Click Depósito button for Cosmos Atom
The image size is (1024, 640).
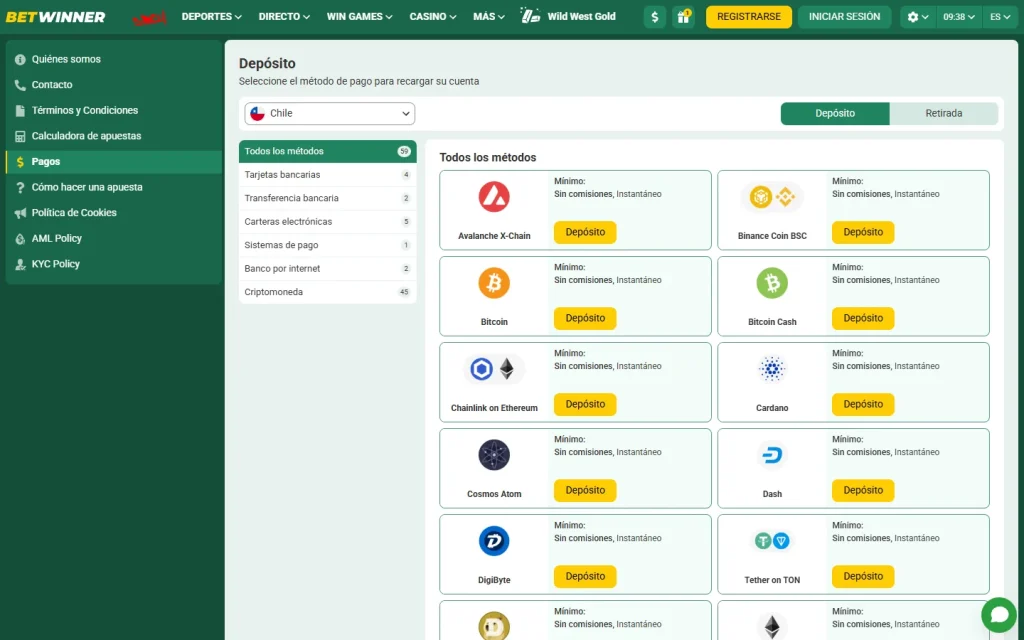585,490
